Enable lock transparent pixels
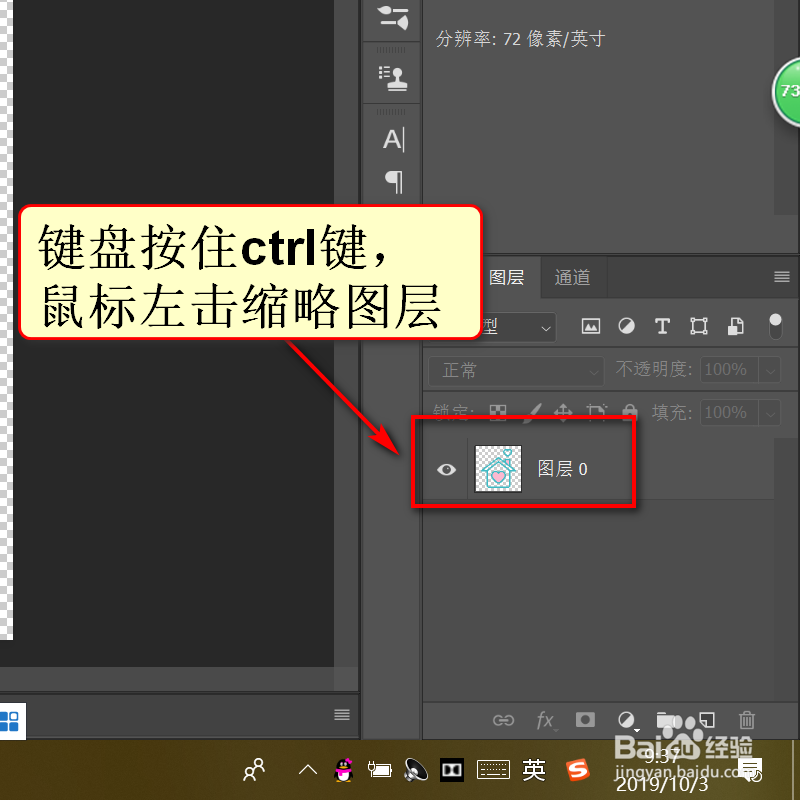 click(497, 412)
